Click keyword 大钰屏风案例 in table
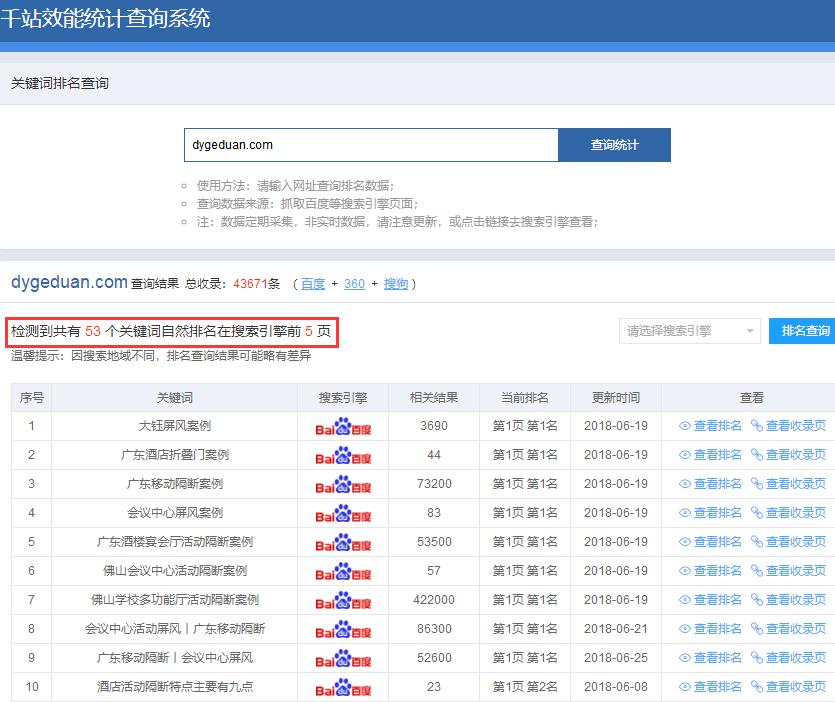 (x=174, y=426)
